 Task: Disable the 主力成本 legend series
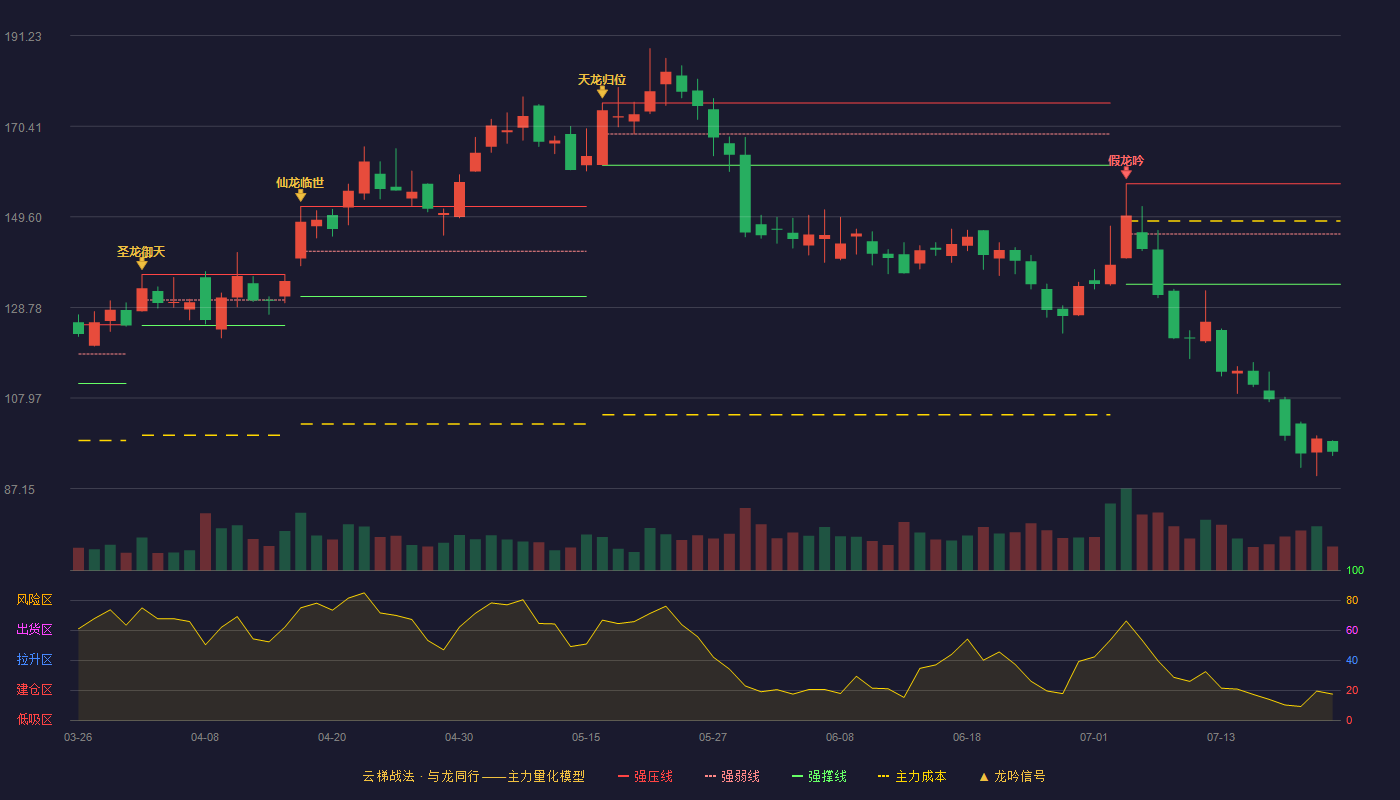point(912,776)
